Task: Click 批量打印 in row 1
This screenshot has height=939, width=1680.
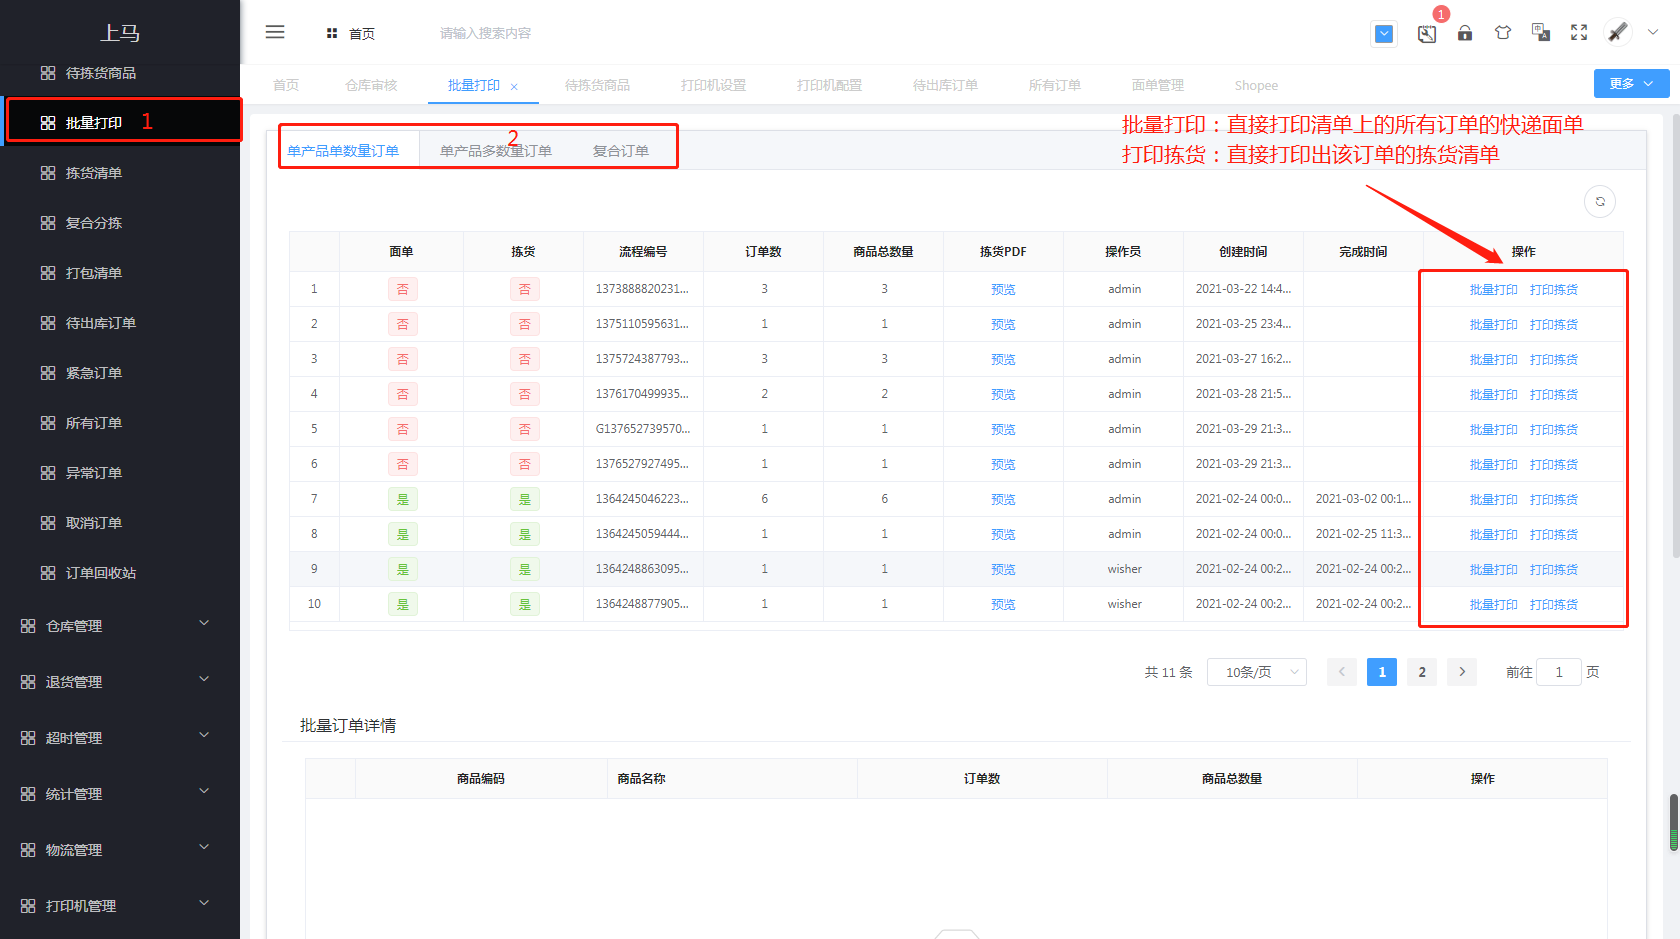Action: point(1493,290)
